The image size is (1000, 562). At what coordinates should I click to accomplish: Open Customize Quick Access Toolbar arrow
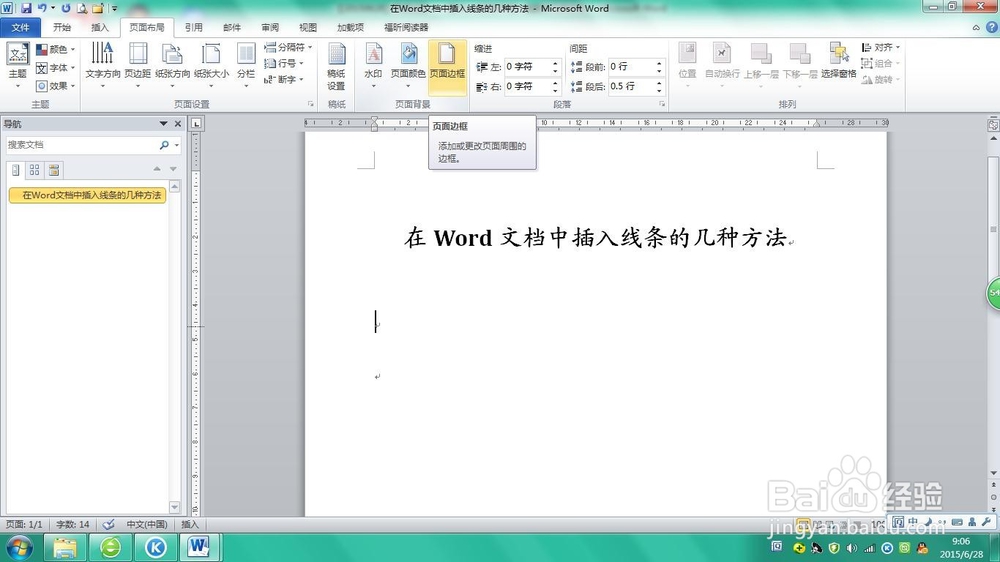[115, 8]
